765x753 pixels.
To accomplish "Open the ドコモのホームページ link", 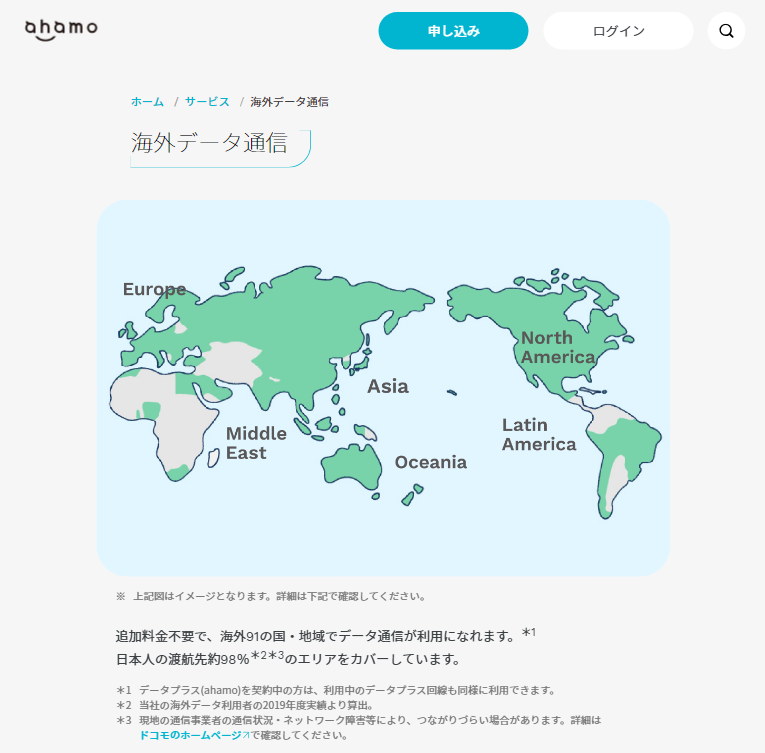I will pyautogui.click(x=194, y=735).
